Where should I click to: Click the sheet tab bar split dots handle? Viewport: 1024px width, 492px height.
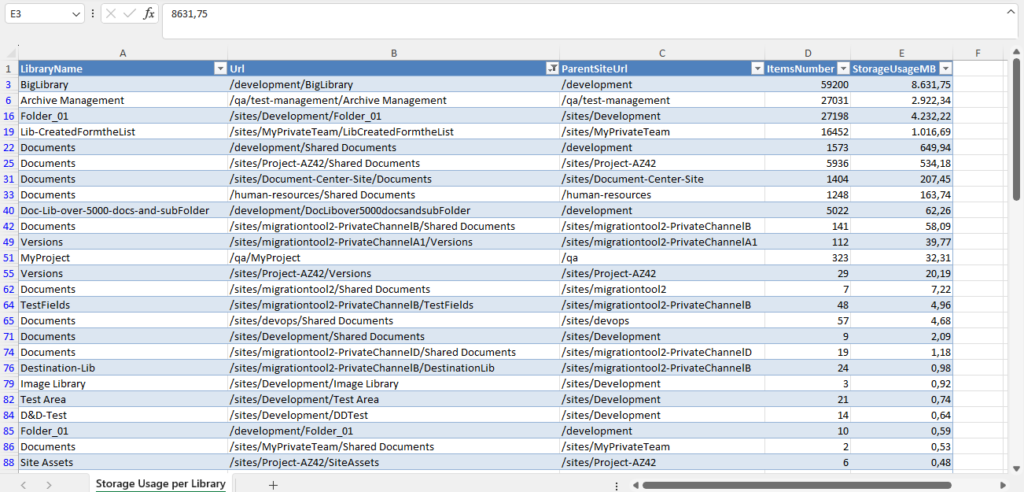pos(617,485)
